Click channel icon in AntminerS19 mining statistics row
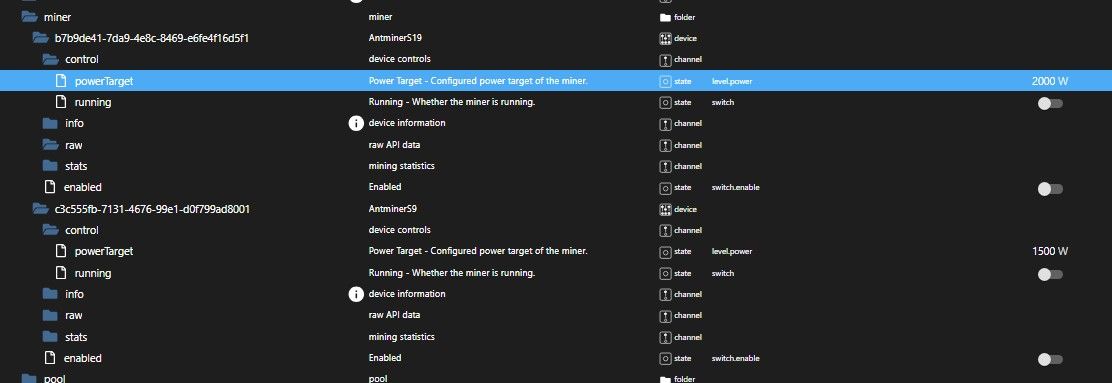The height and width of the screenshot is (383, 1112). point(665,167)
